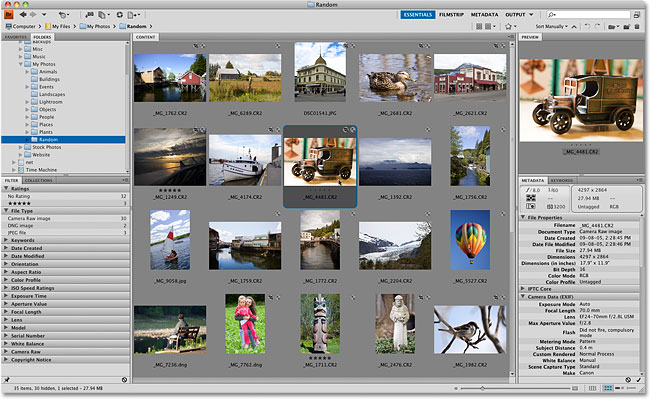Viewport: 650px width, 400px height.
Task: Go forward with the right arrow
Action: click(x=33, y=15)
